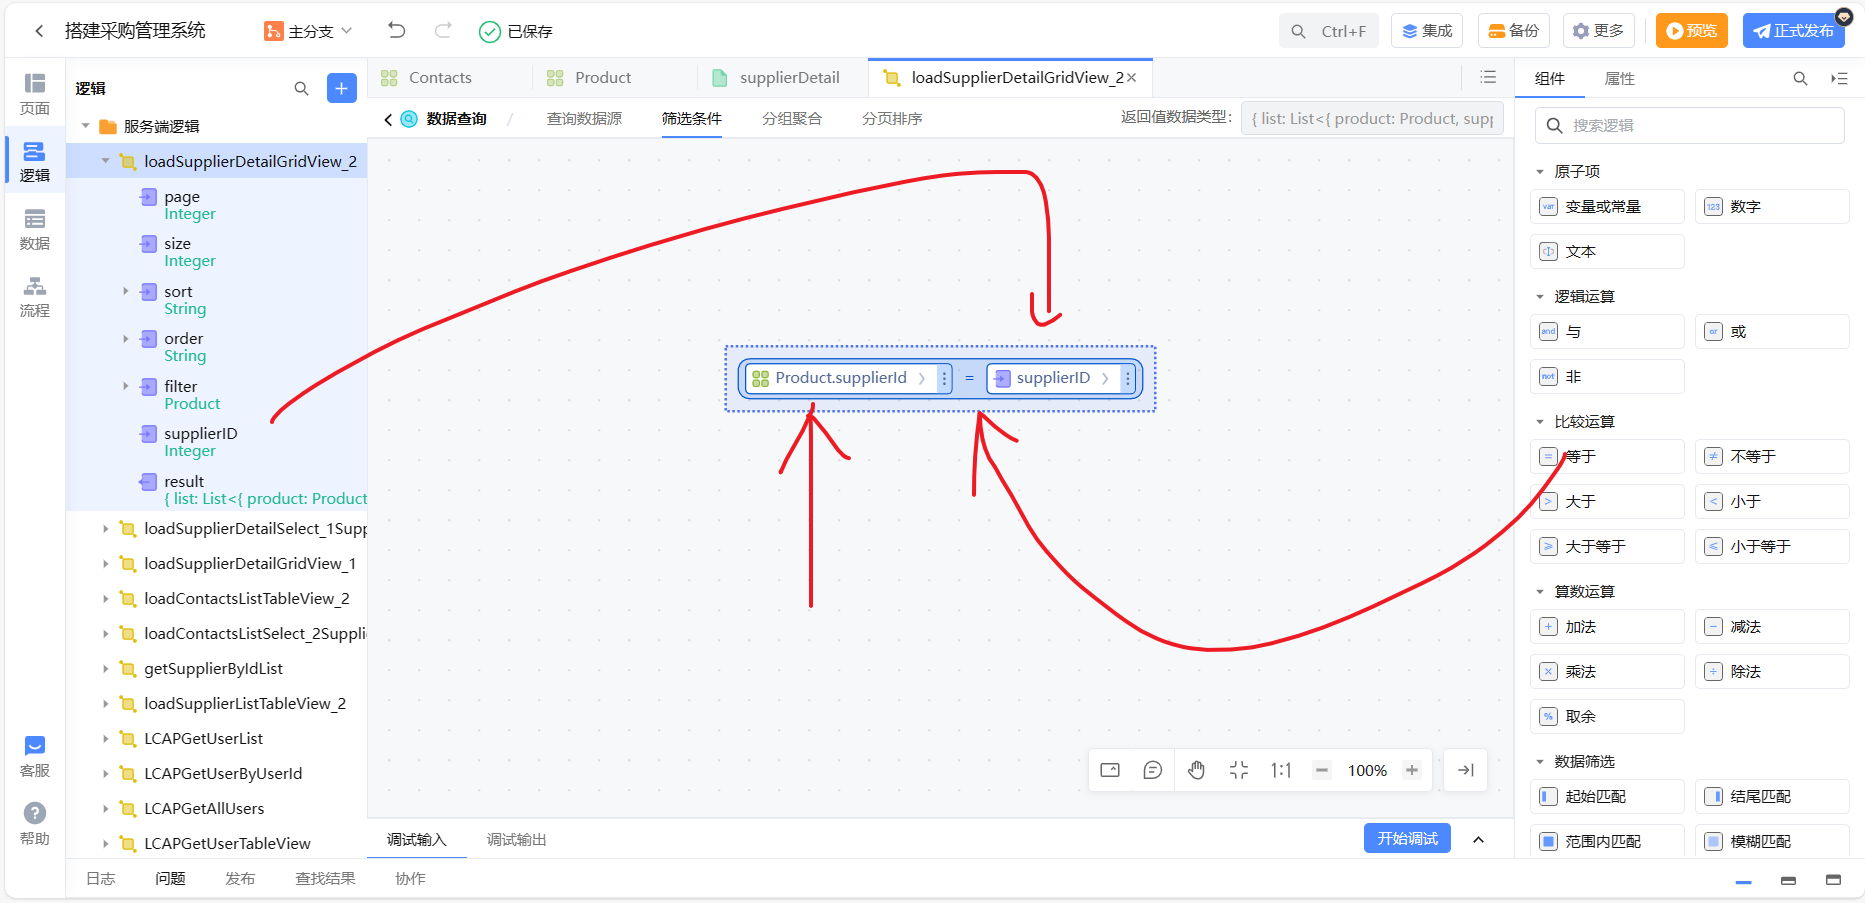Open options on Product.supplierId operand
This screenshot has height=903, width=1865.
tap(944, 379)
